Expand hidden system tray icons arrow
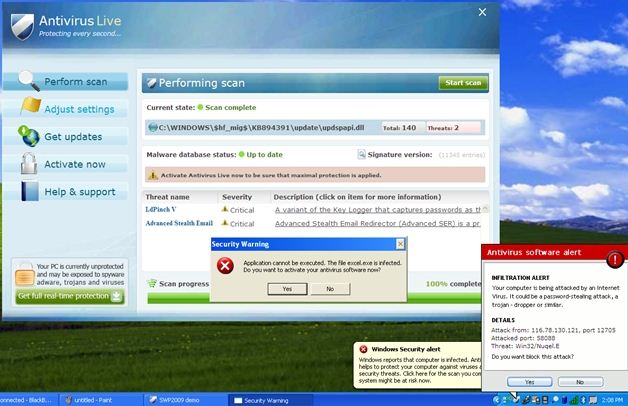Screen dimensions: 628x406 pos(497,400)
